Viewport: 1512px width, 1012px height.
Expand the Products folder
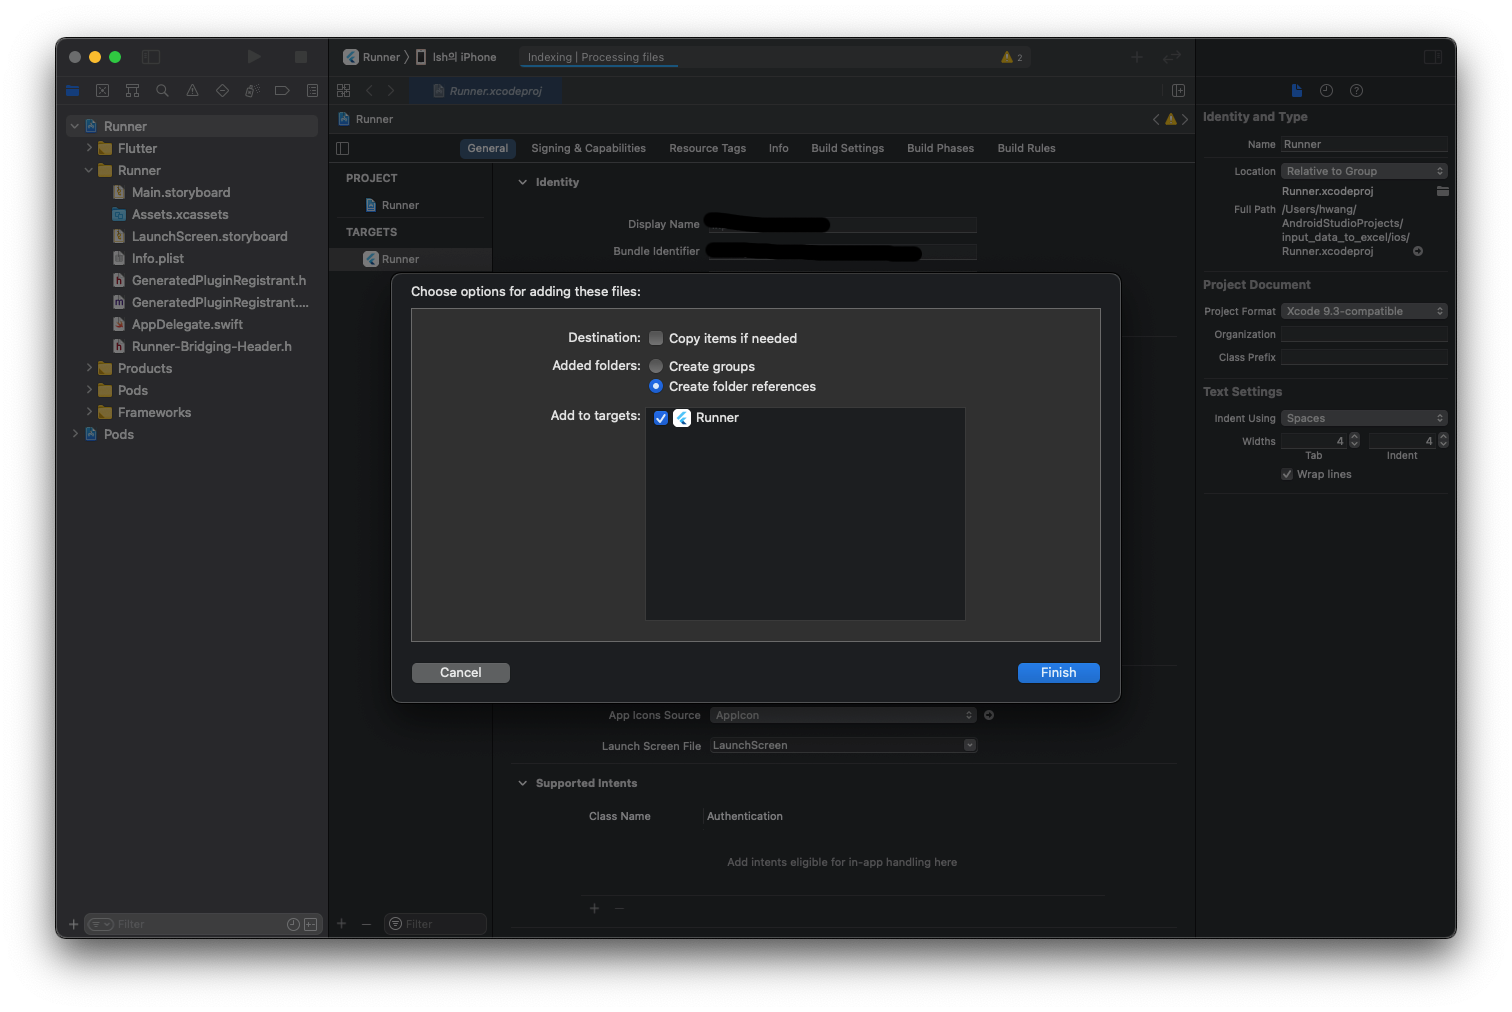pyautogui.click(x=88, y=368)
